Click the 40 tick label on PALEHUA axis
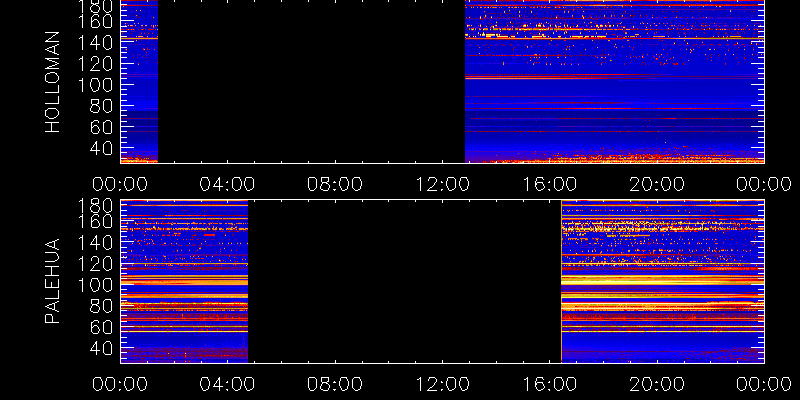This screenshot has width=800, height=400. coord(104,348)
